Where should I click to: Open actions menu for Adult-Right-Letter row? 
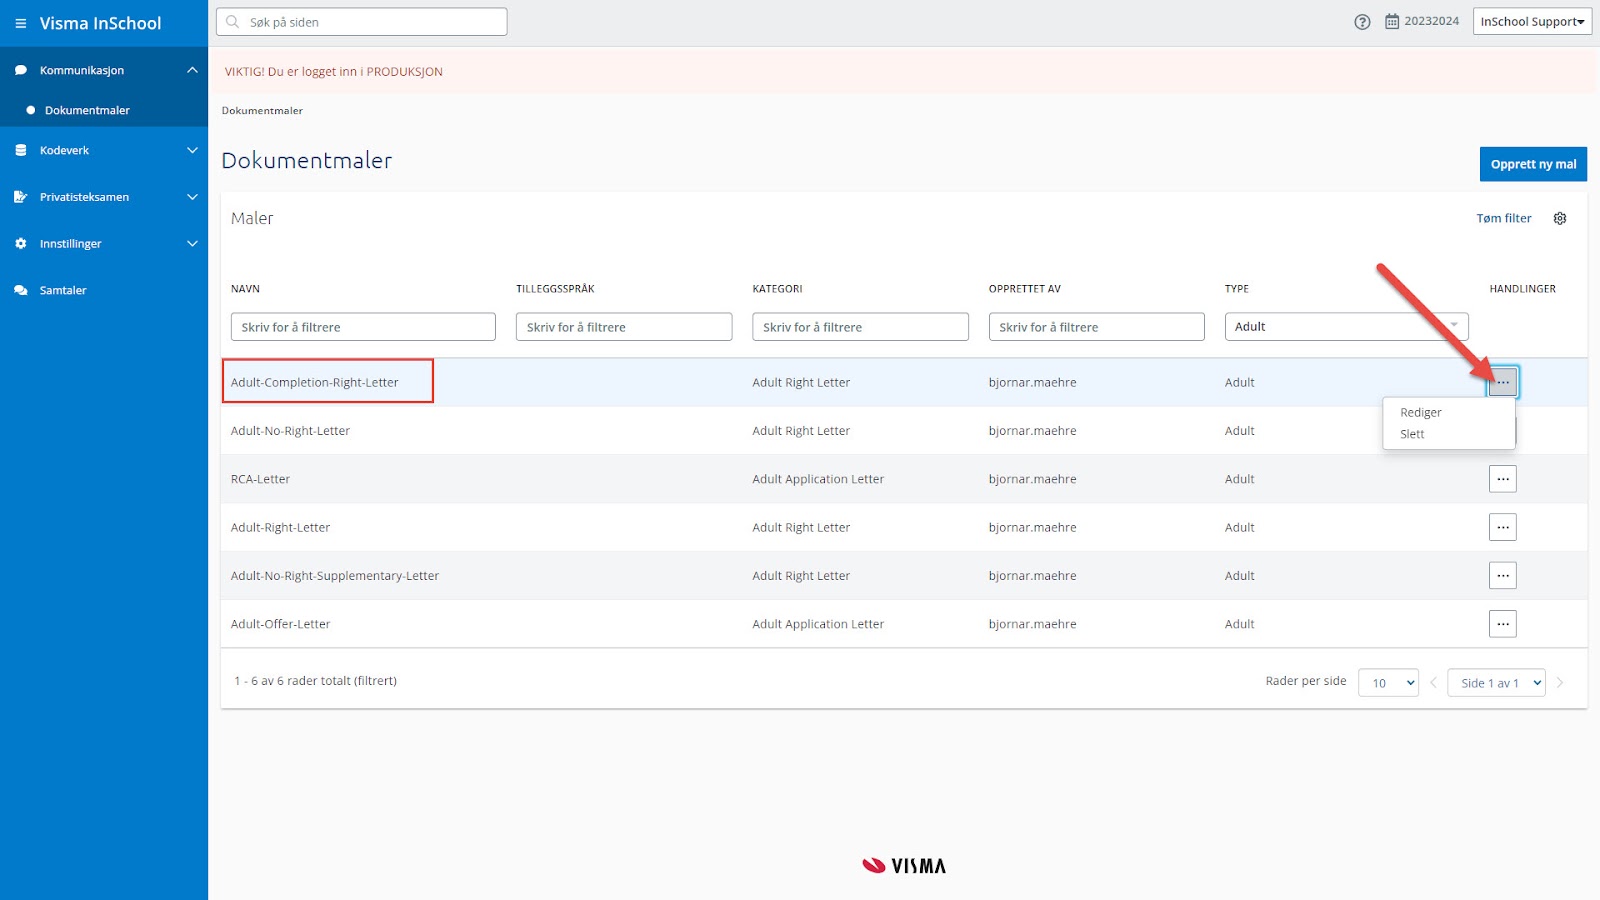click(x=1503, y=527)
